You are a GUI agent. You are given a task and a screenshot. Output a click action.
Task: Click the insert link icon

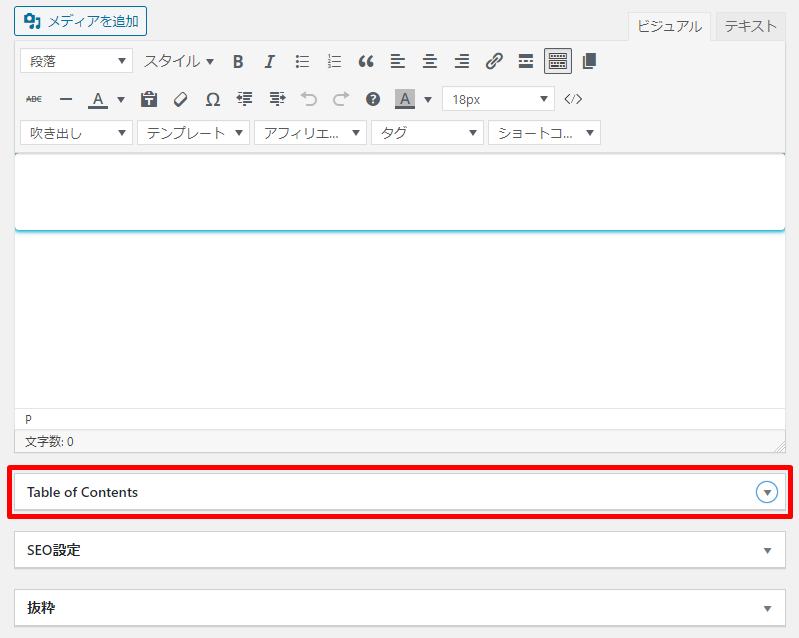point(494,62)
